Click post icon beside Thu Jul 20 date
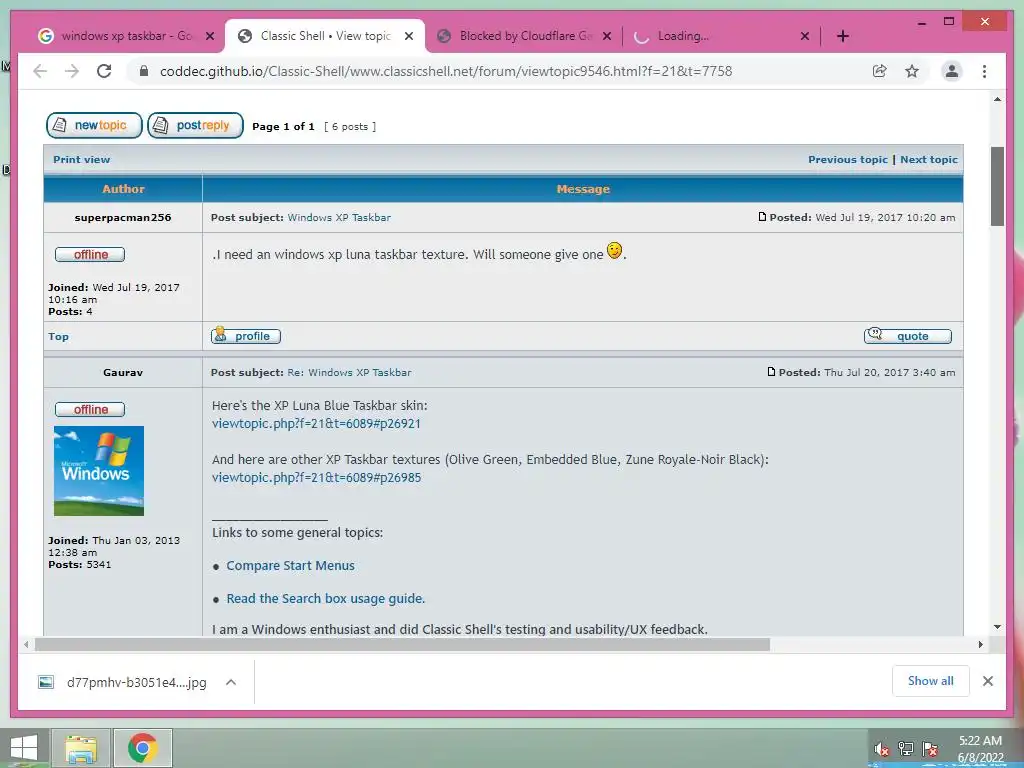The image size is (1024, 768). tap(771, 372)
